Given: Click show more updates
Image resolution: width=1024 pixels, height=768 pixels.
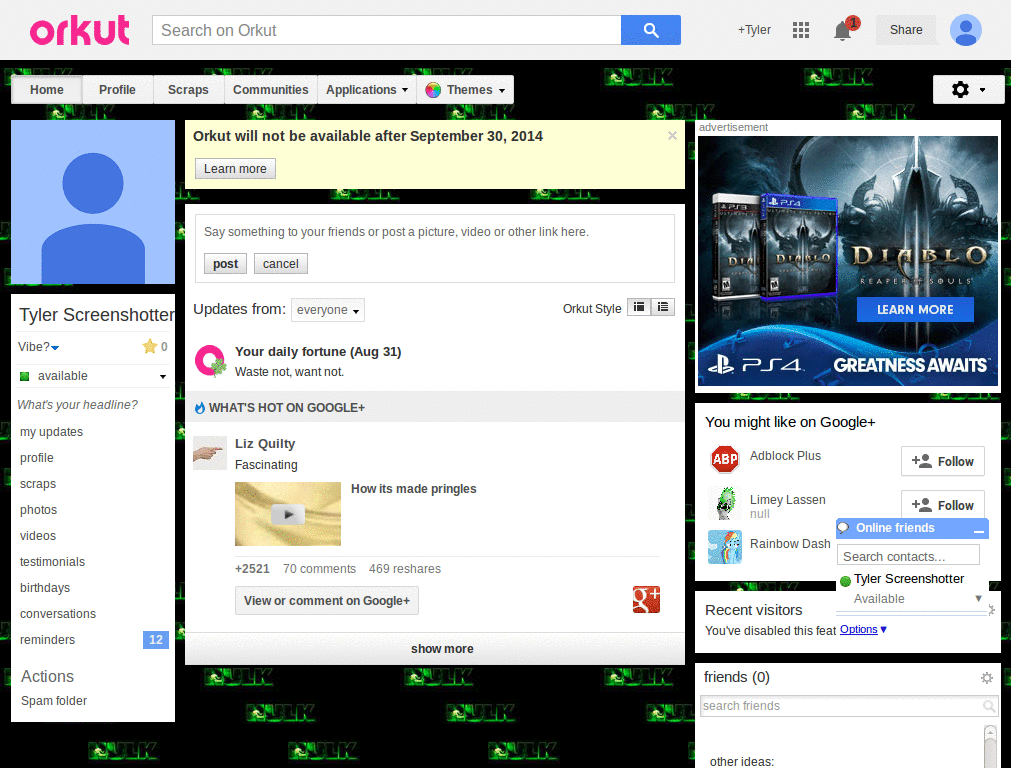Looking at the screenshot, I should click(435, 648).
